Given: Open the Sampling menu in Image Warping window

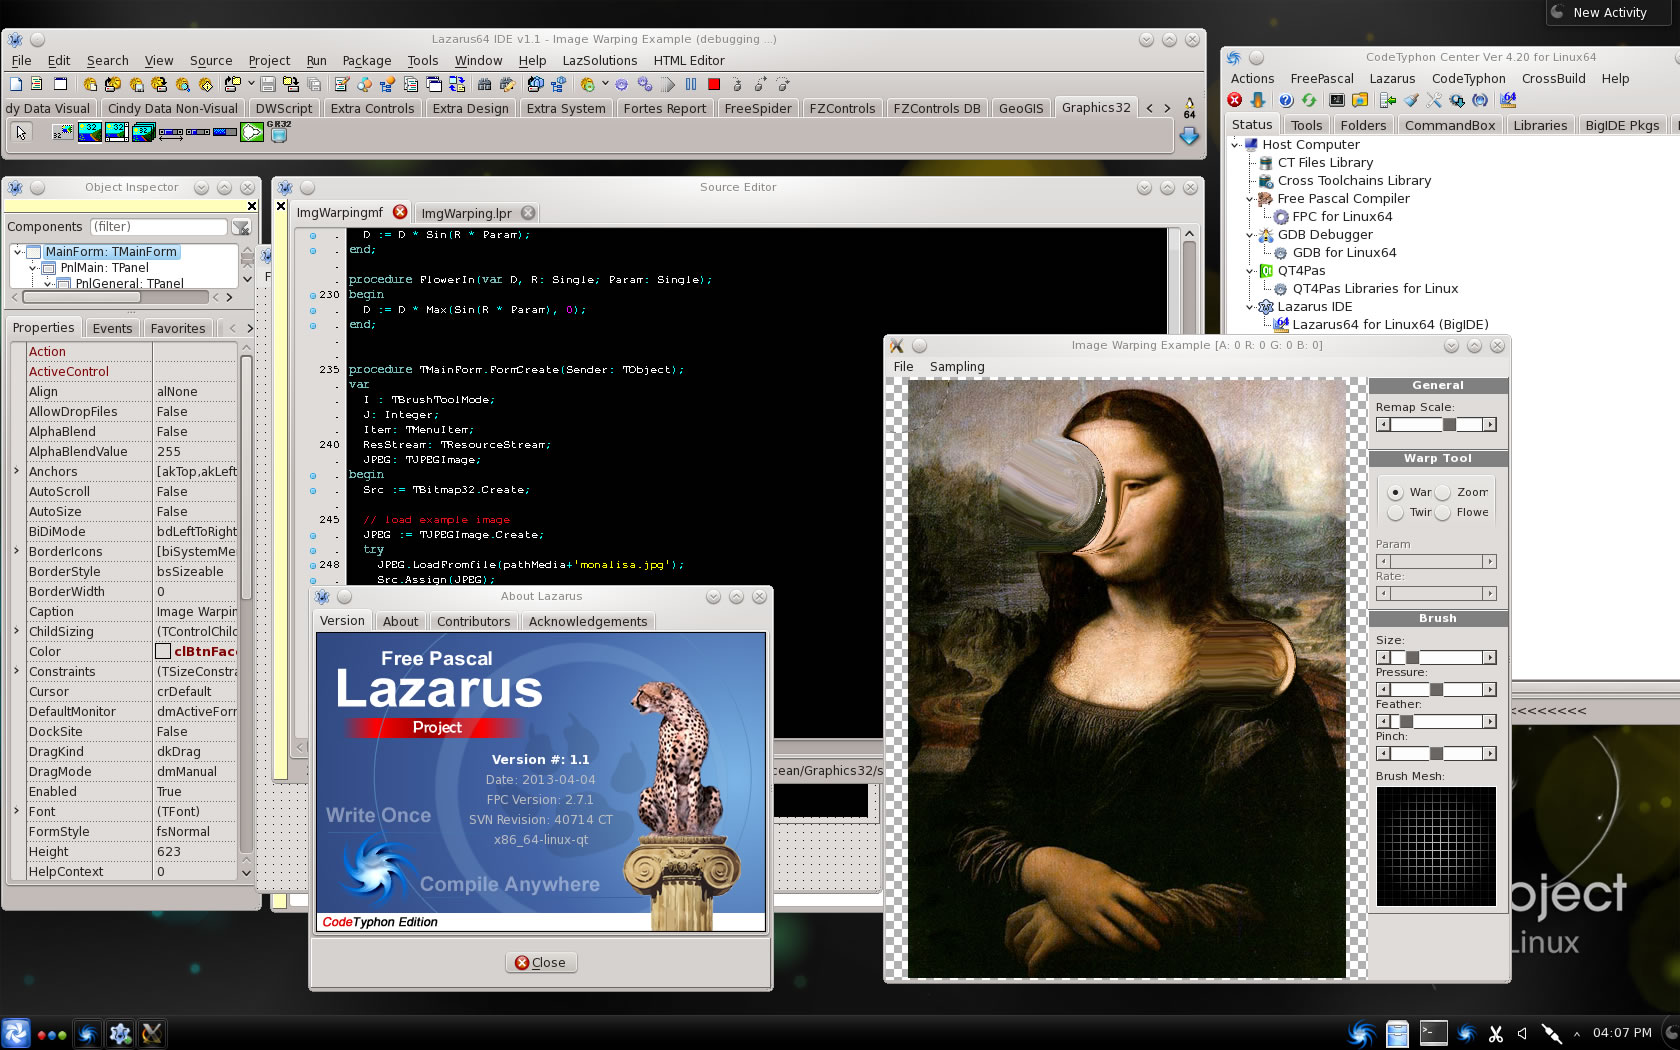Looking at the screenshot, I should (957, 367).
